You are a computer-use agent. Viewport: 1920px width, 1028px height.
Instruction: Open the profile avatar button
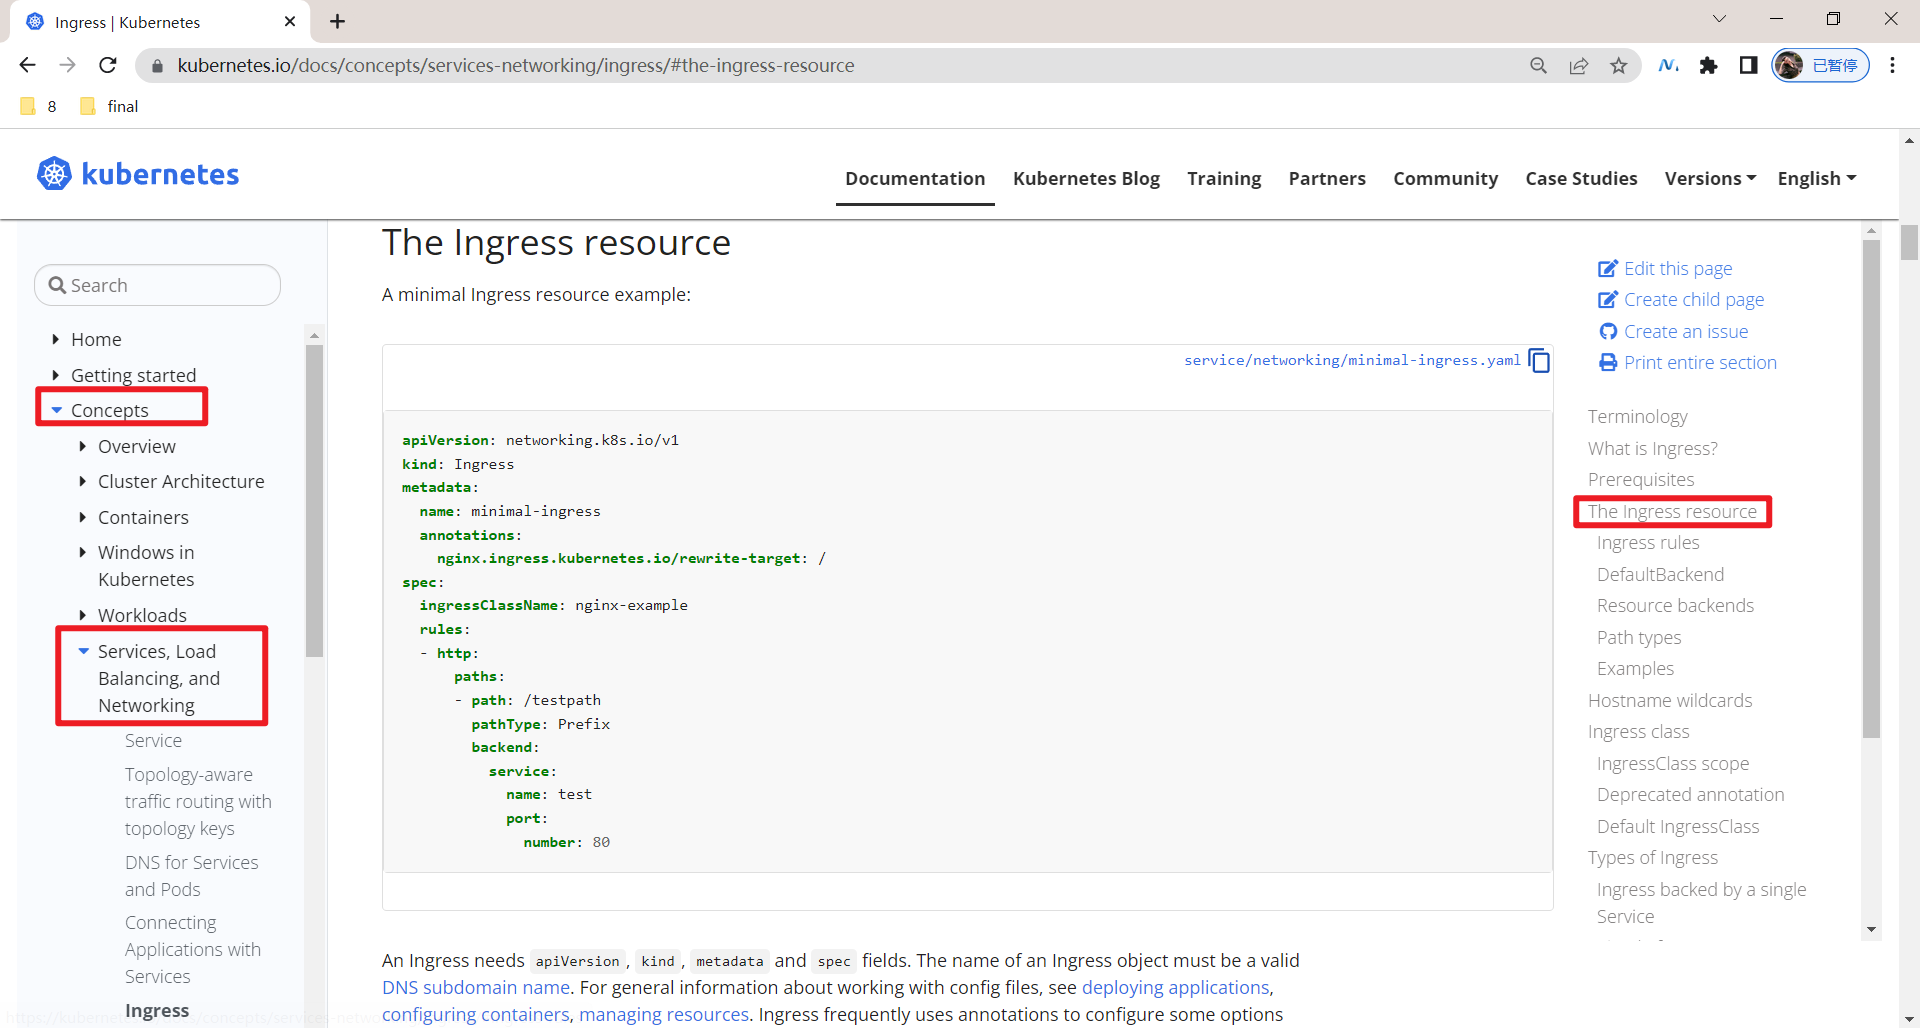pos(1820,66)
